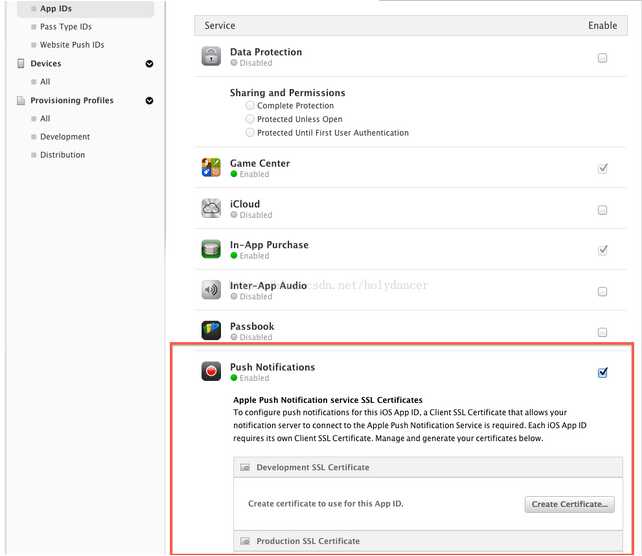
Task: Click the Provisioning Profiles sidebar heading
Action: [72, 100]
